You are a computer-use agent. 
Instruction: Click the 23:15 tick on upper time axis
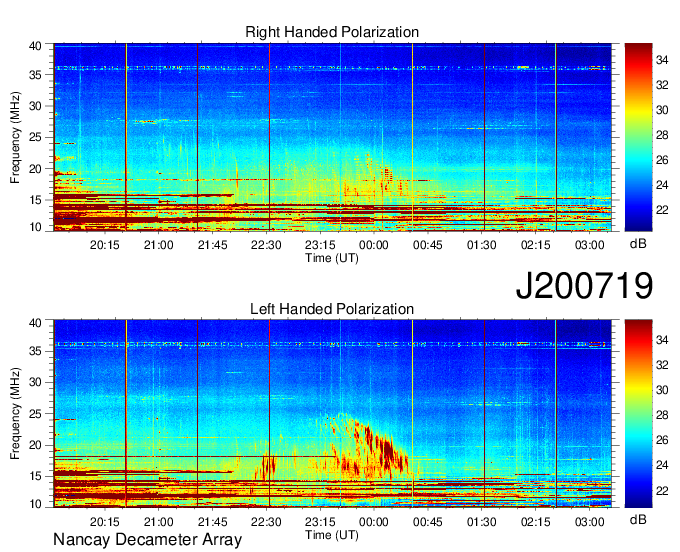320,245
